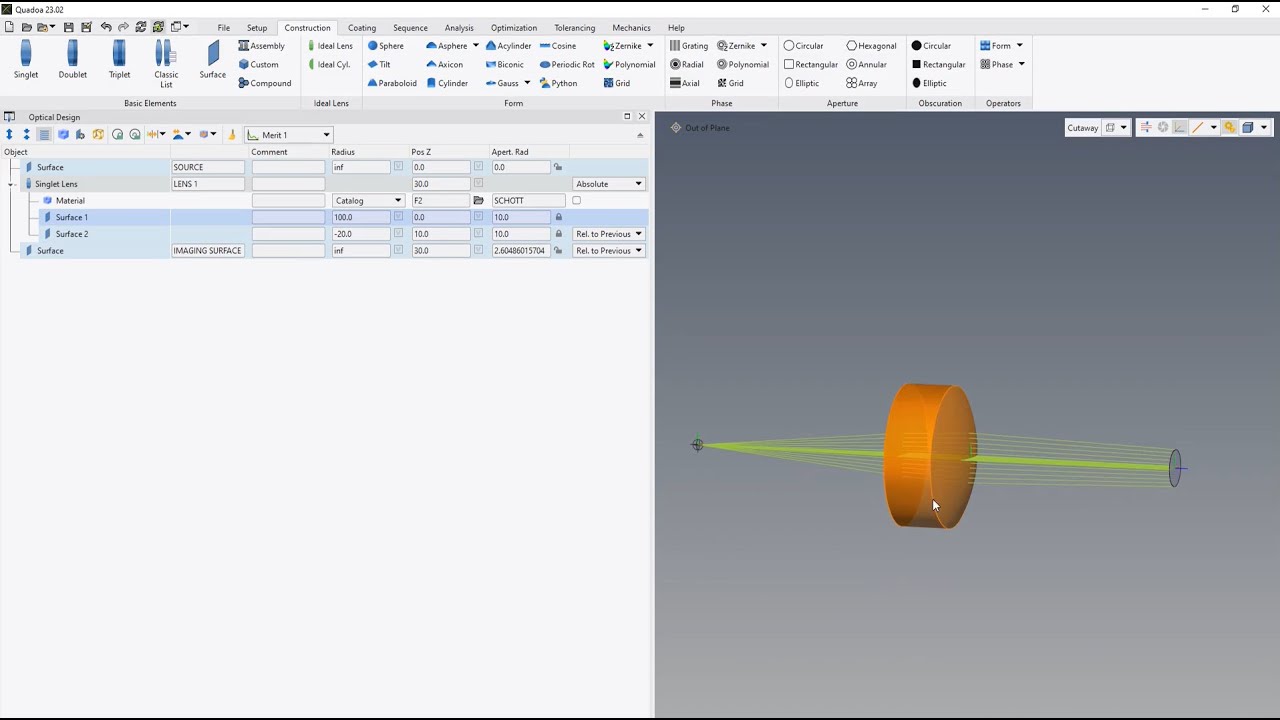The image size is (1280, 720).
Task: Apply the Tilt form
Action: (379, 65)
